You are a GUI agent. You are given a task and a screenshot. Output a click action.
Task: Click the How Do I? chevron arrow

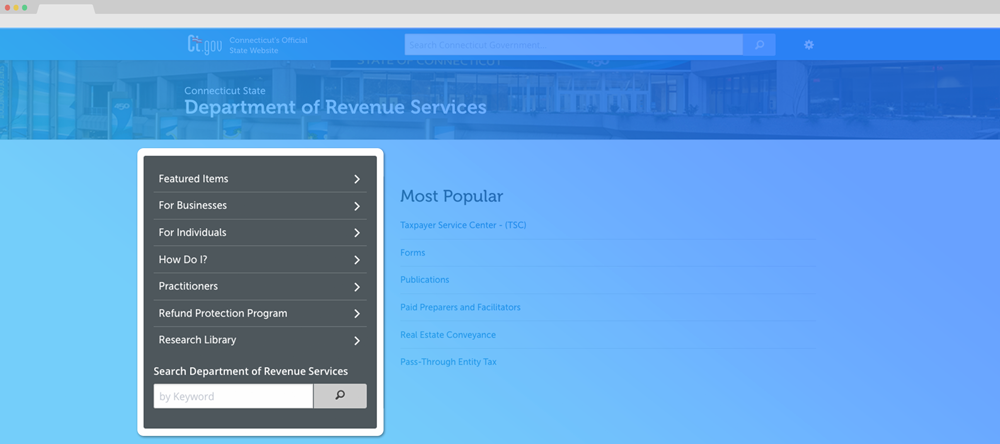[357, 260]
